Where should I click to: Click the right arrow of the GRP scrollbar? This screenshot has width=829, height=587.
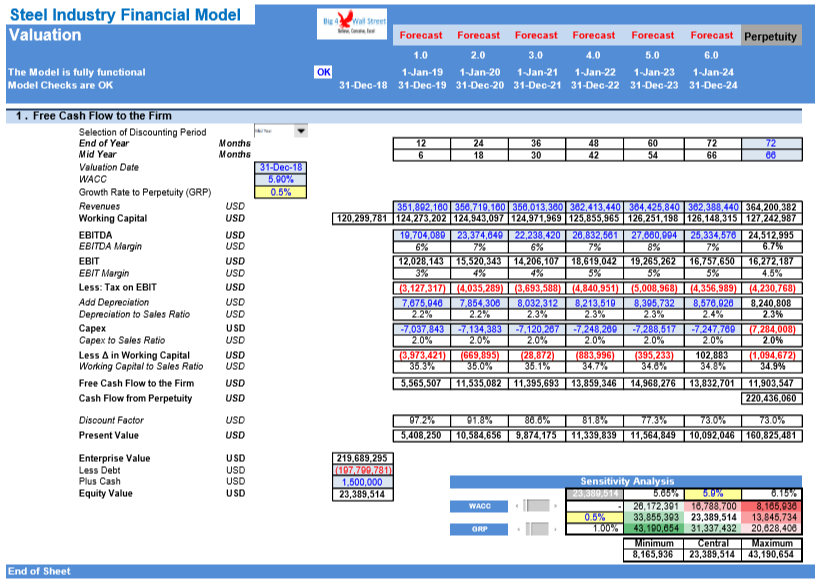tap(555, 529)
